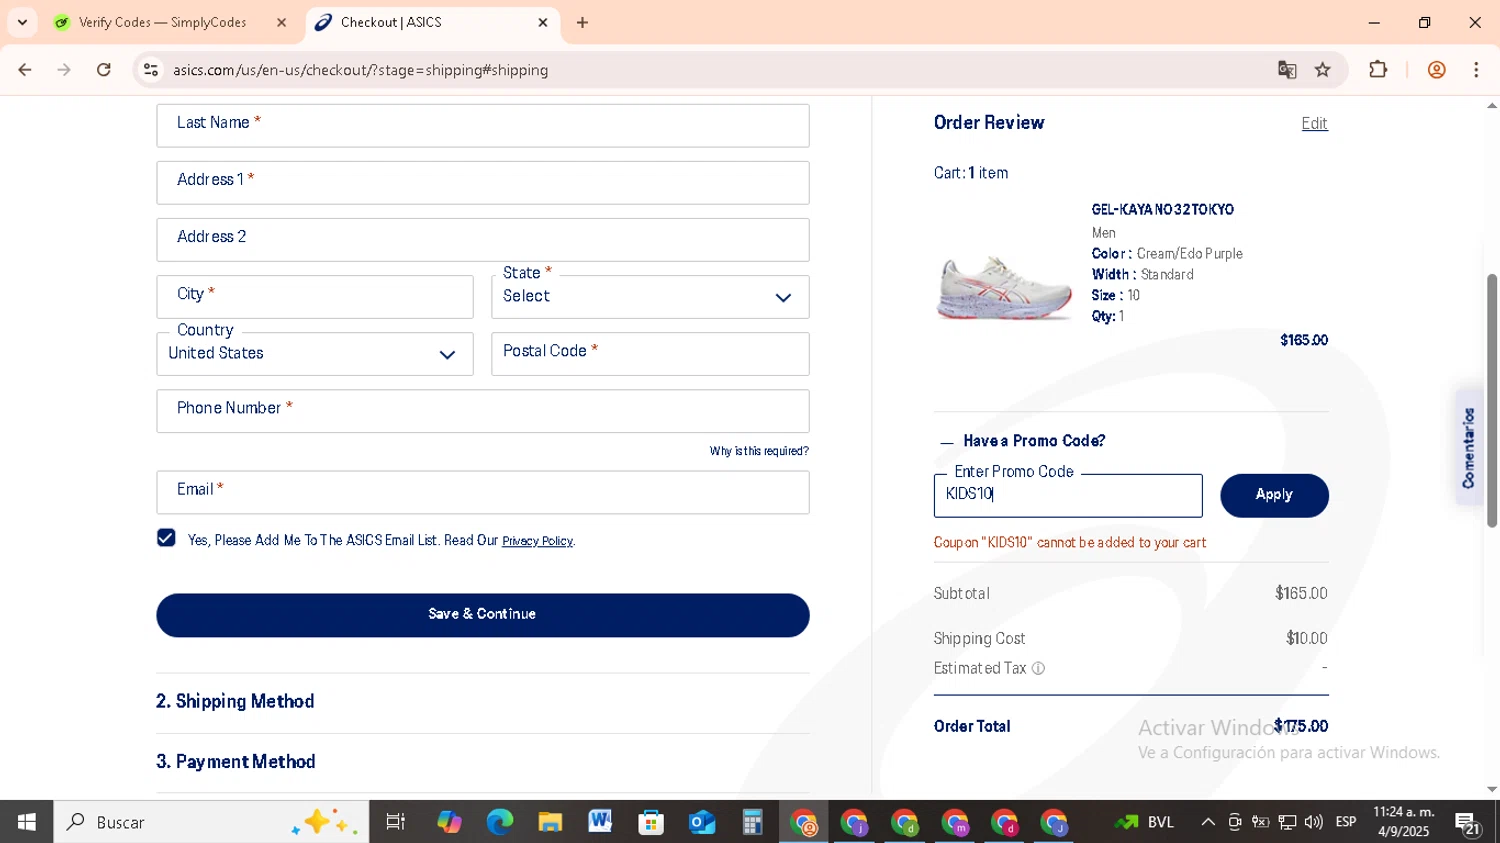This screenshot has height=843, width=1500.
Task: Click the Address 1 input field
Action: (x=483, y=183)
